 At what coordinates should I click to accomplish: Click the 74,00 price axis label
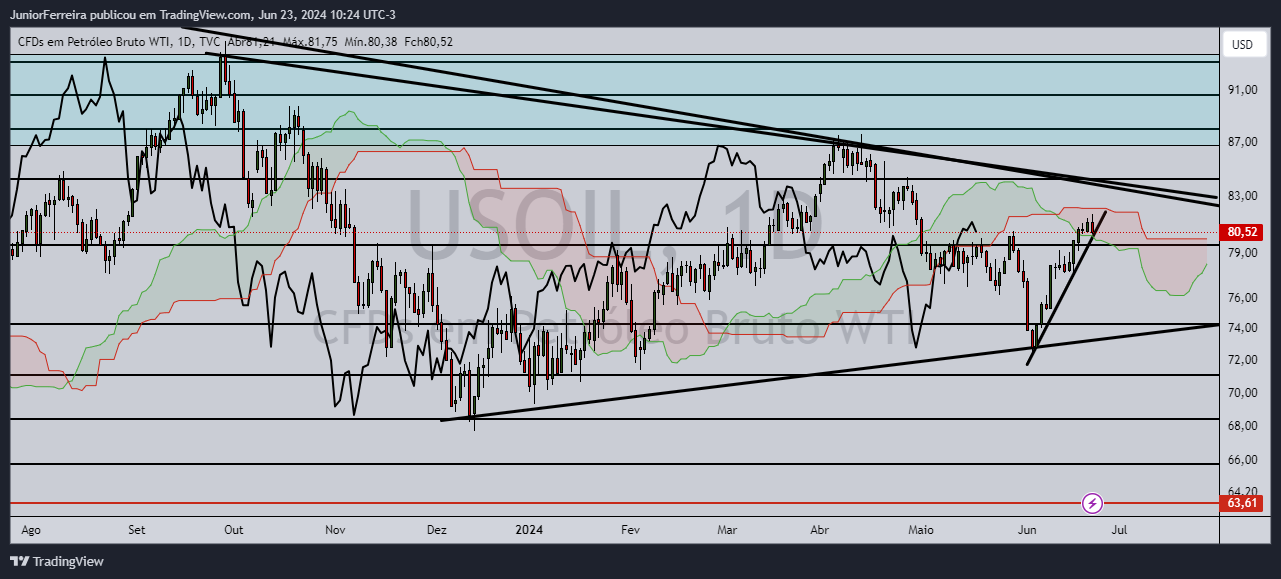tap(1242, 328)
